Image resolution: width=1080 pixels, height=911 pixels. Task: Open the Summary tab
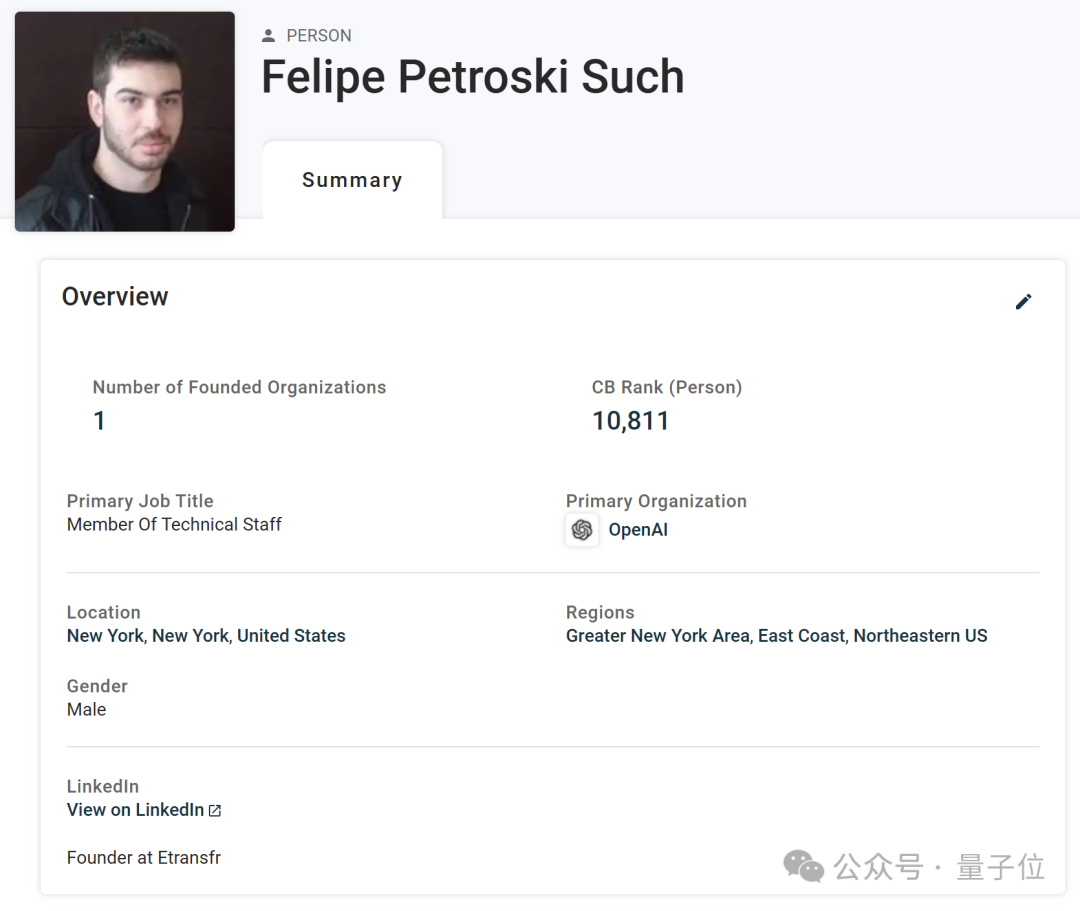352,180
